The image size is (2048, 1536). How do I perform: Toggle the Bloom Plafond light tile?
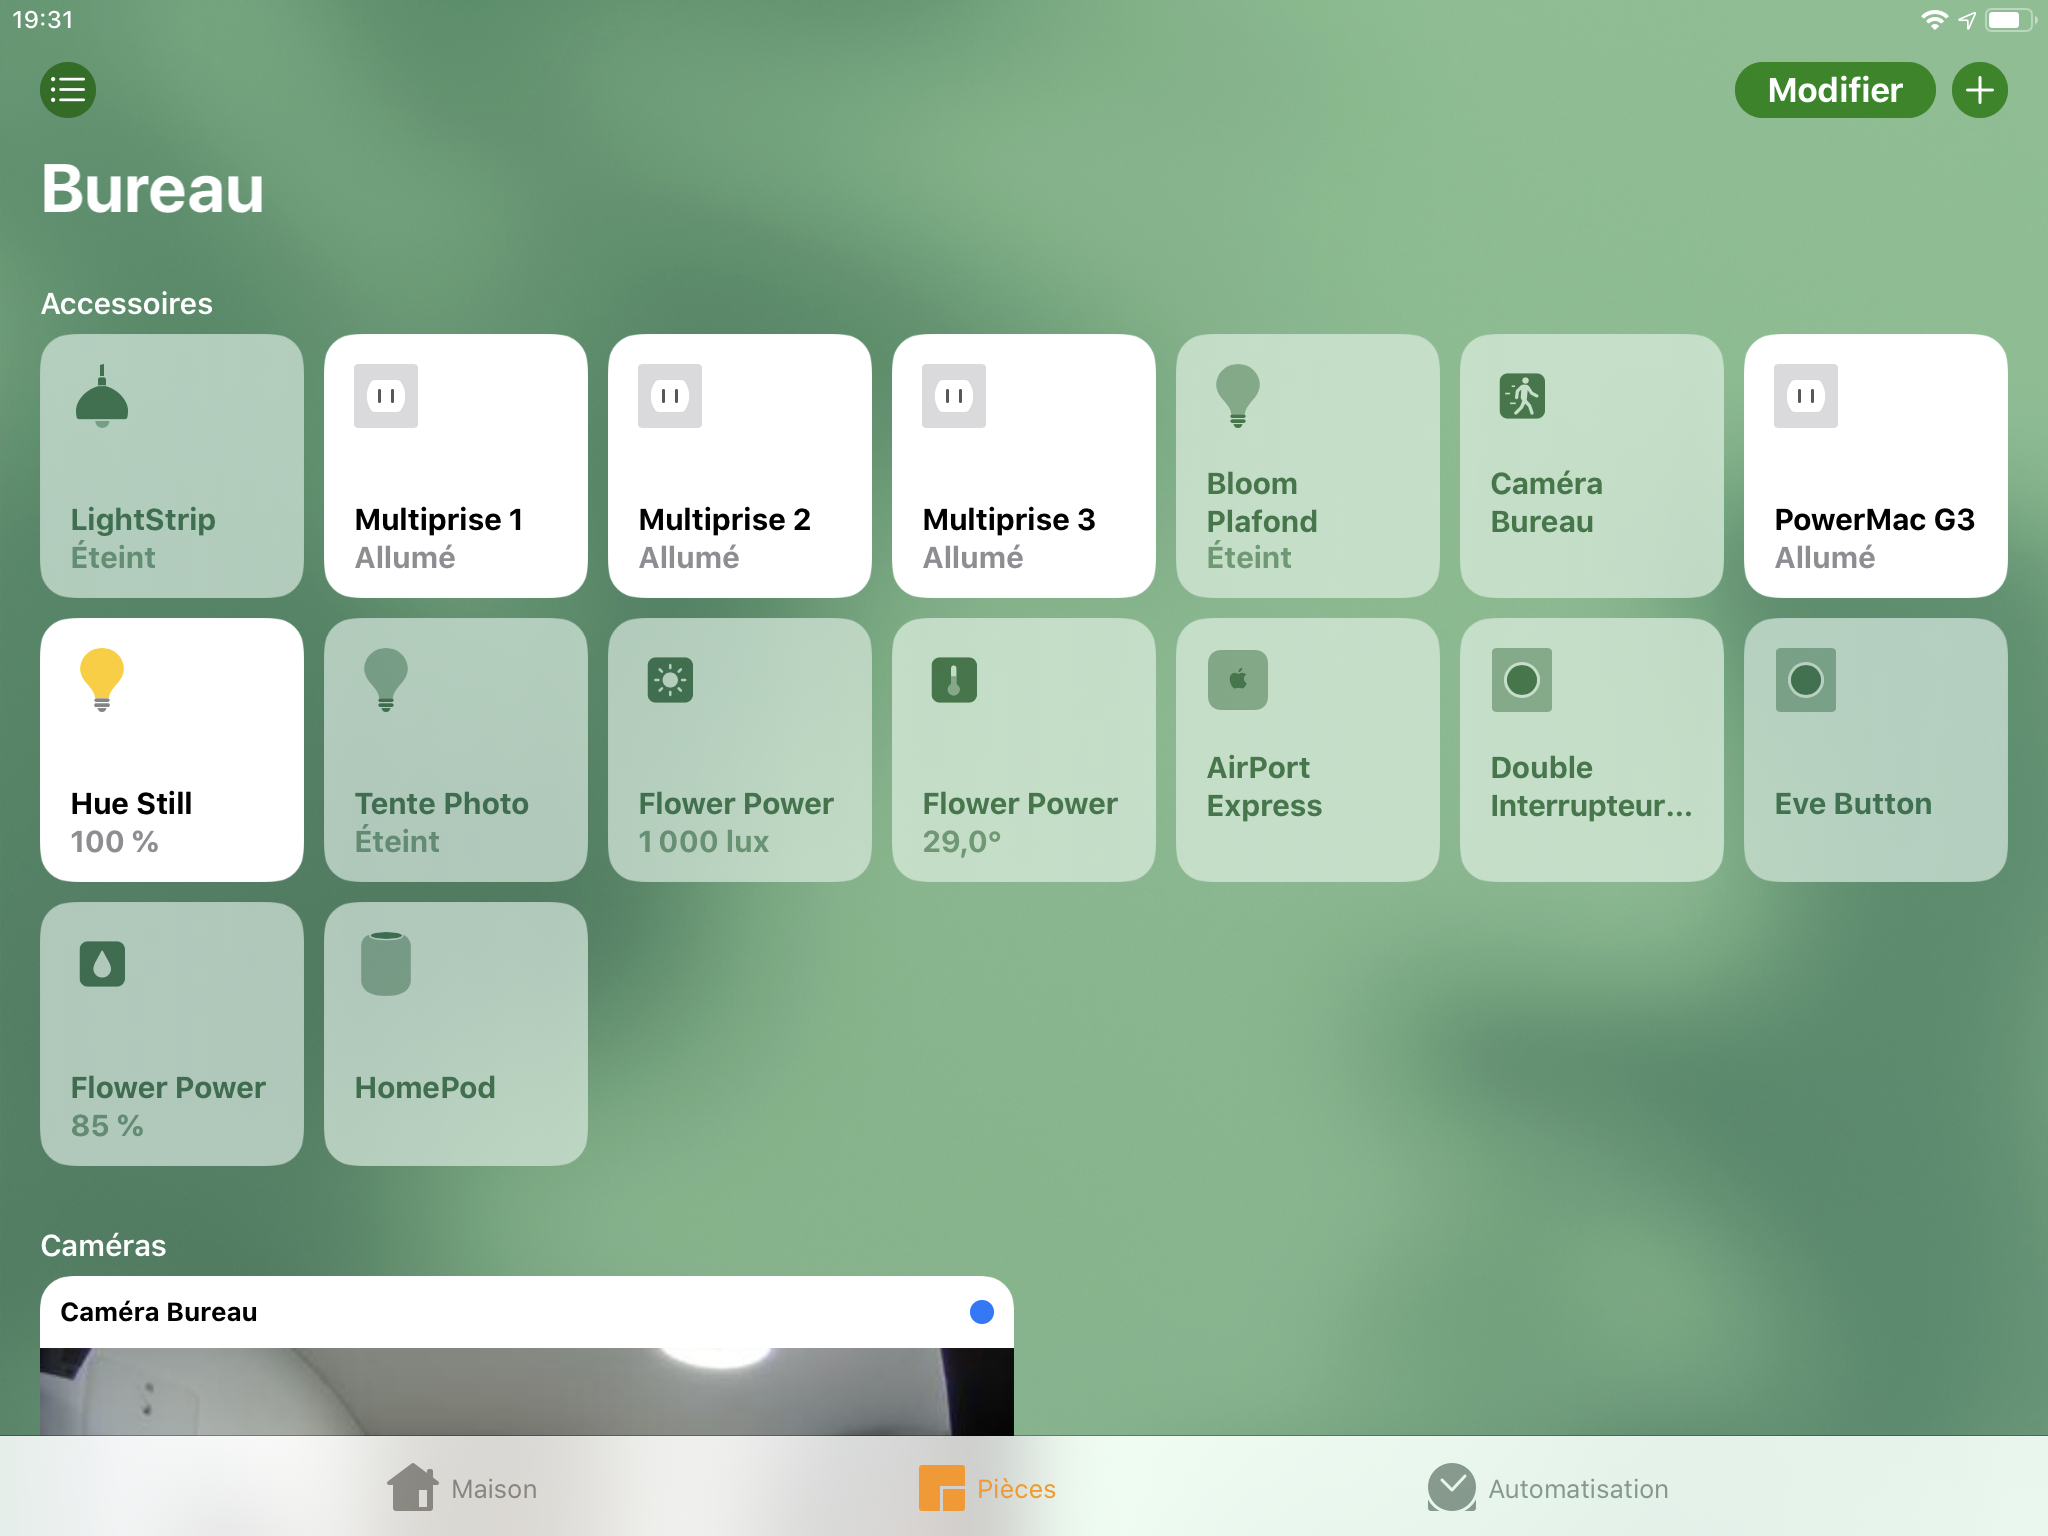click(1308, 466)
